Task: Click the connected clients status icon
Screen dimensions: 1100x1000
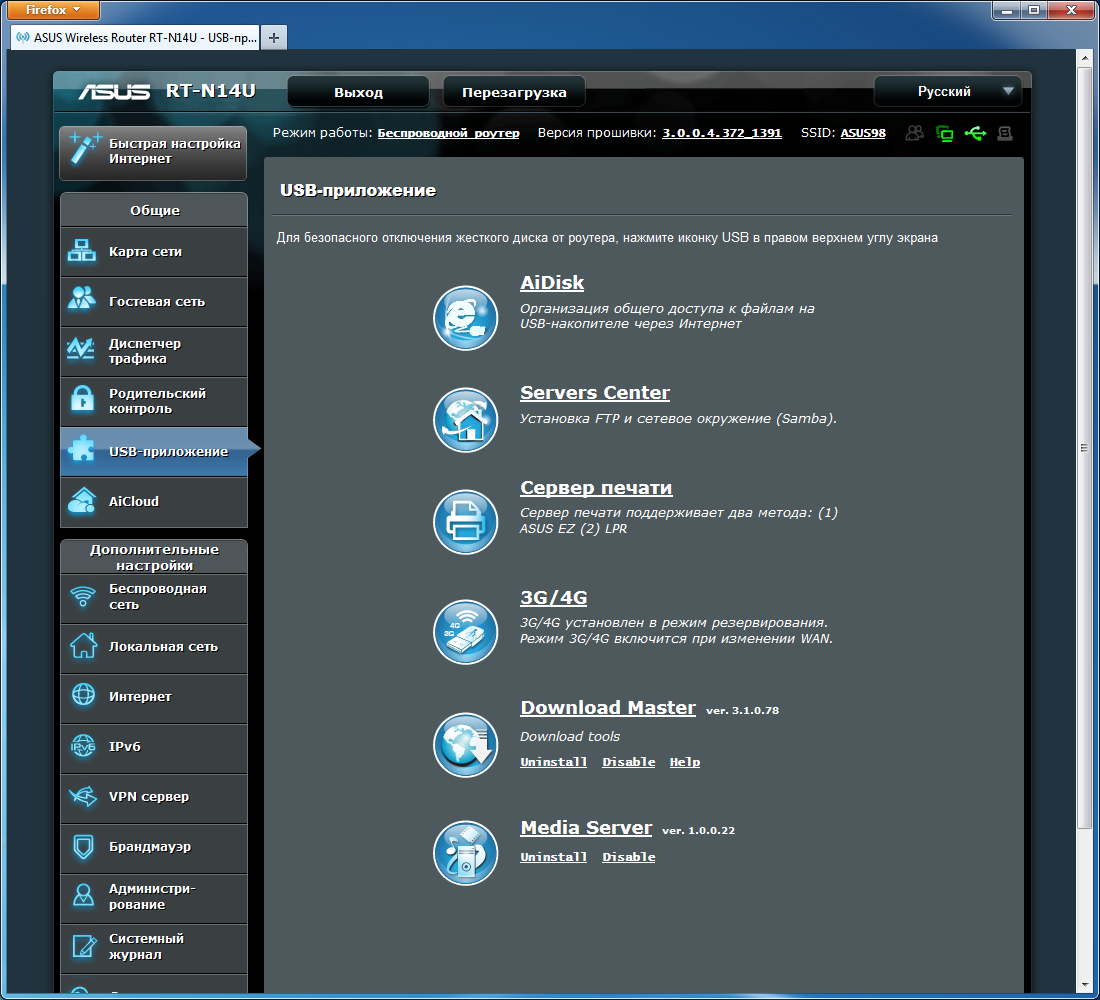Action: [914, 133]
